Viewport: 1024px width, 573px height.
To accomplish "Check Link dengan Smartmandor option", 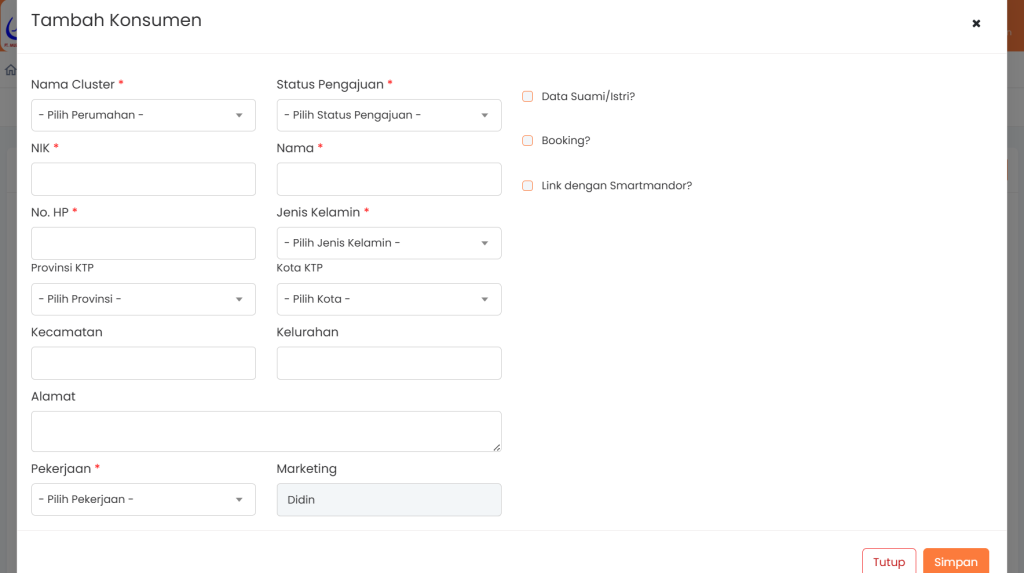I will (x=528, y=186).
